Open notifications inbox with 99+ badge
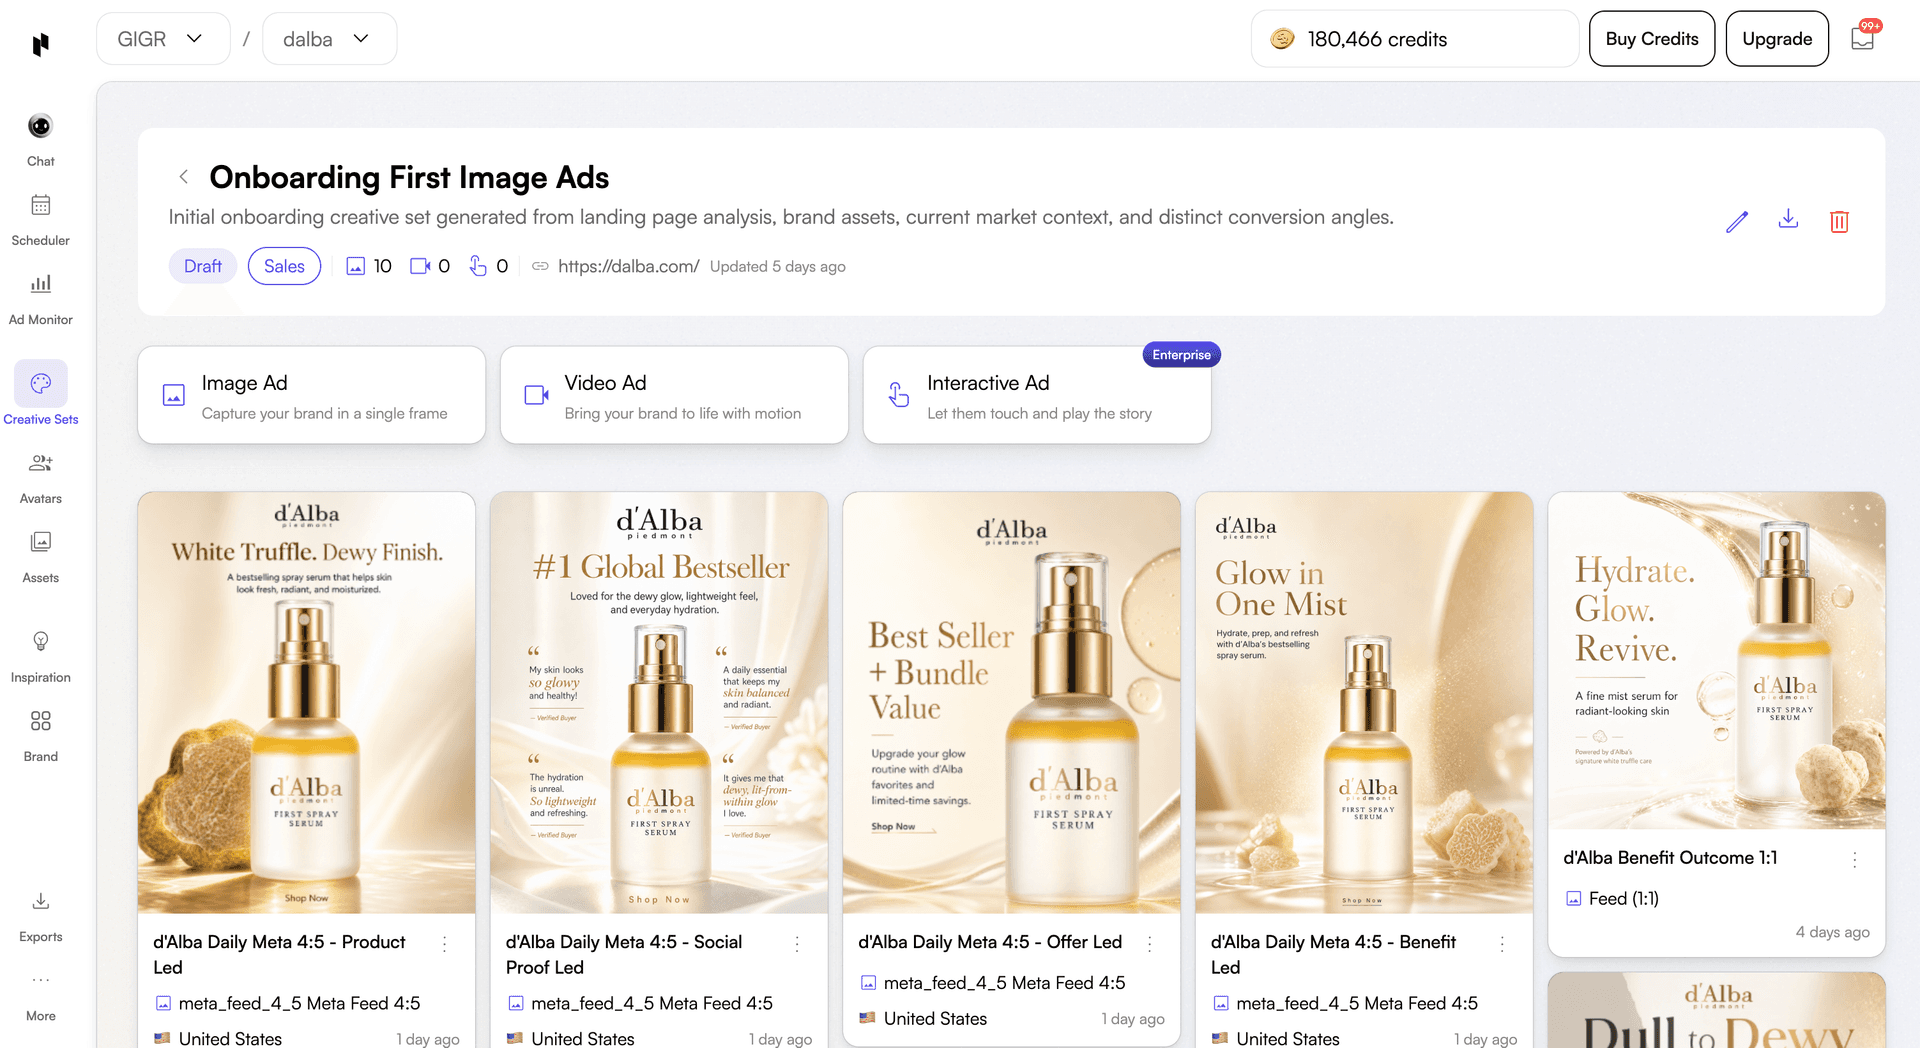 click(x=1863, y=38)
